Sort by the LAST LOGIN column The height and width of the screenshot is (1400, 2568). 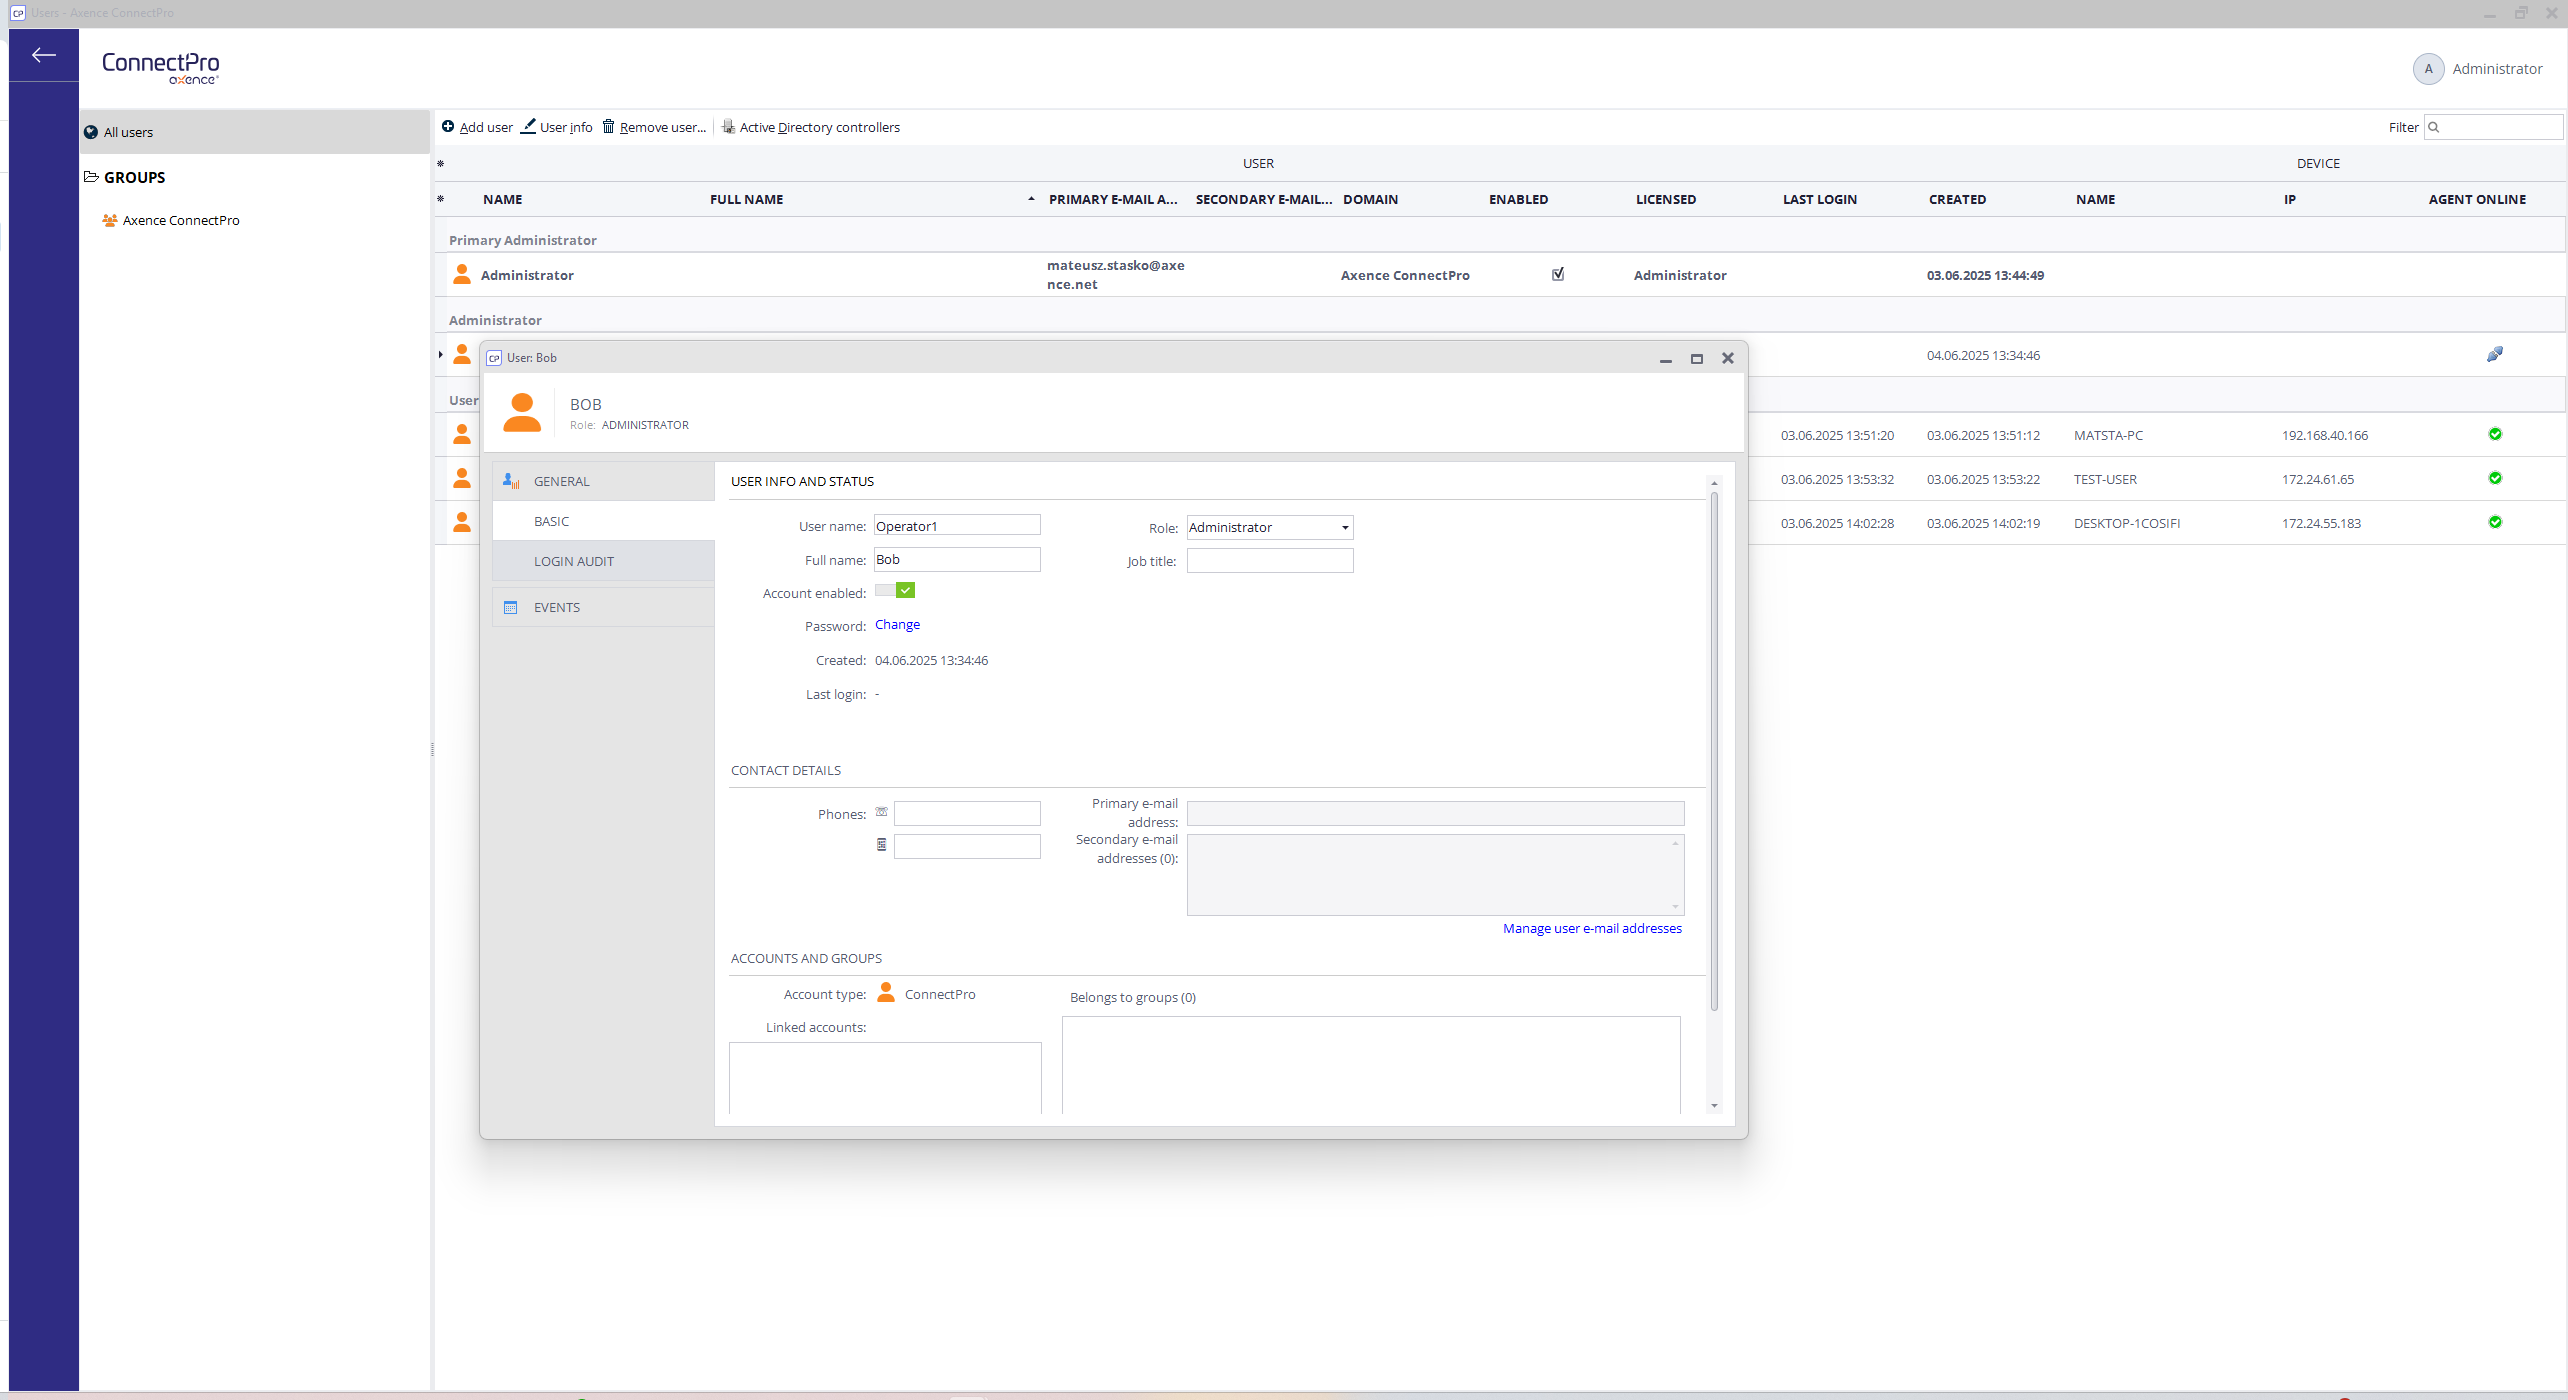1819,199
